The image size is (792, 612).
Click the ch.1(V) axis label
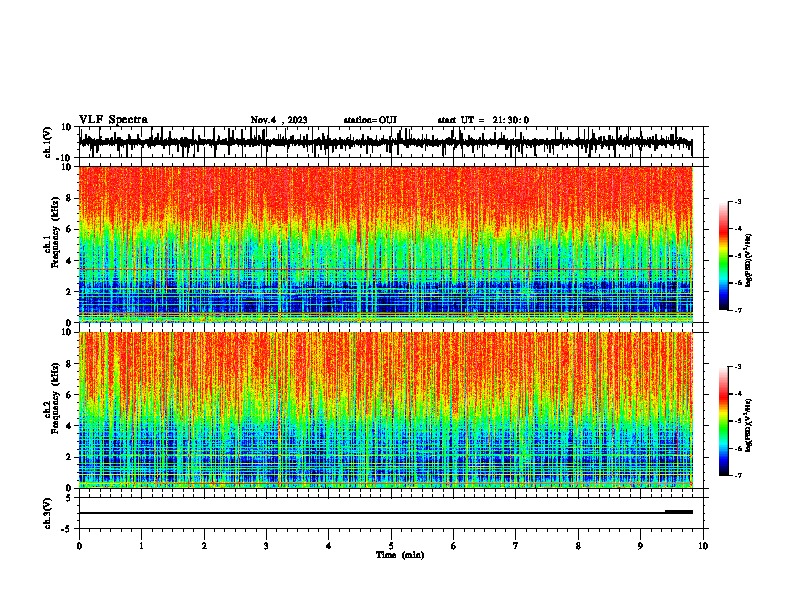(x=47, y=142)
